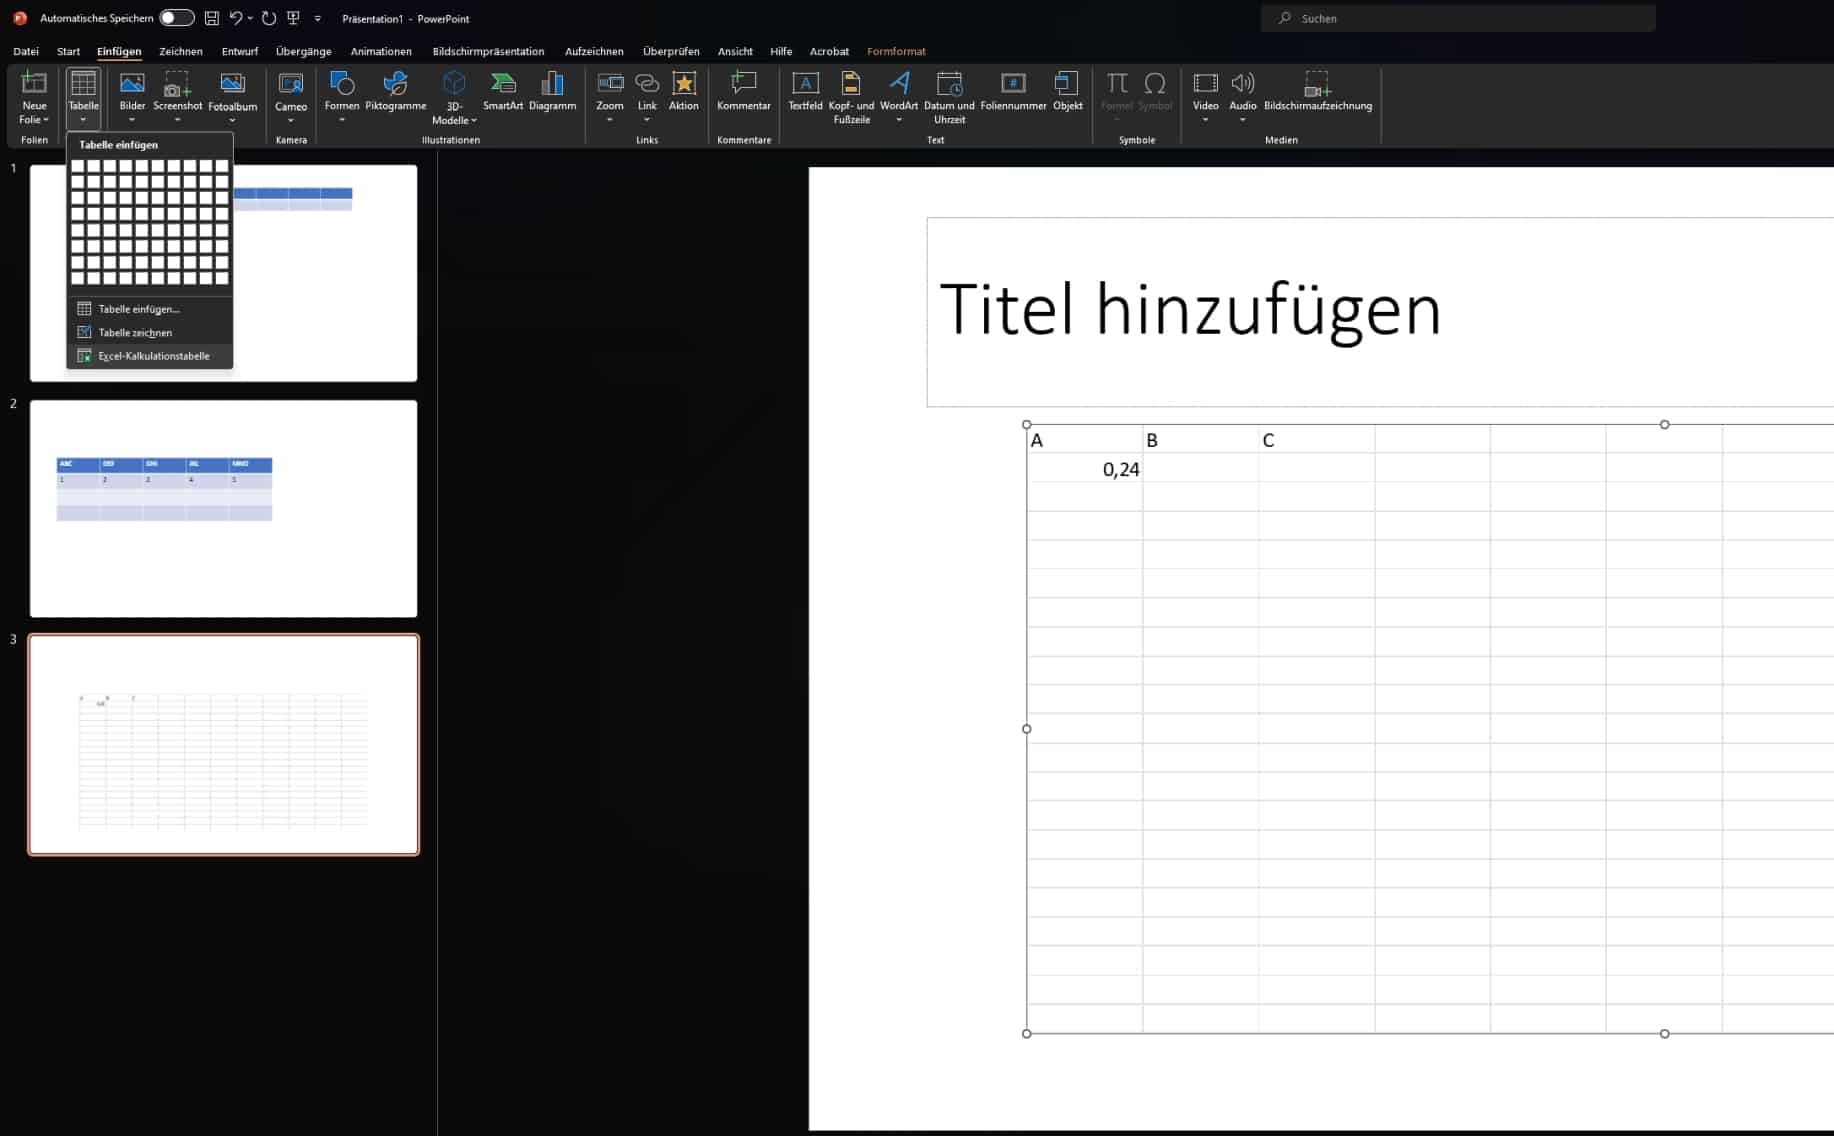This screenshot has height=1136, width=1834.
Task: Click the SmartArt icon in the ribbon
Action: [x=502, y=91]
